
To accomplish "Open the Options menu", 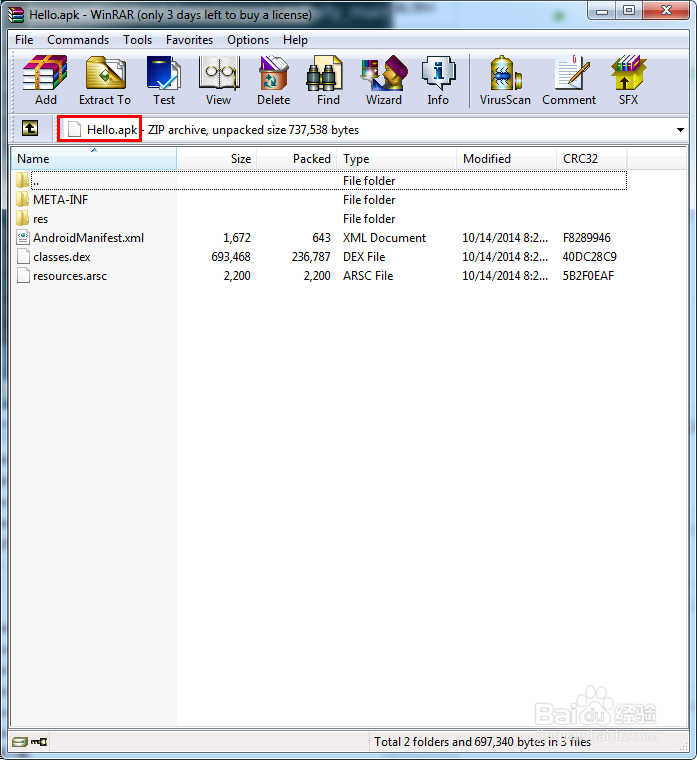I will point(248,40).
